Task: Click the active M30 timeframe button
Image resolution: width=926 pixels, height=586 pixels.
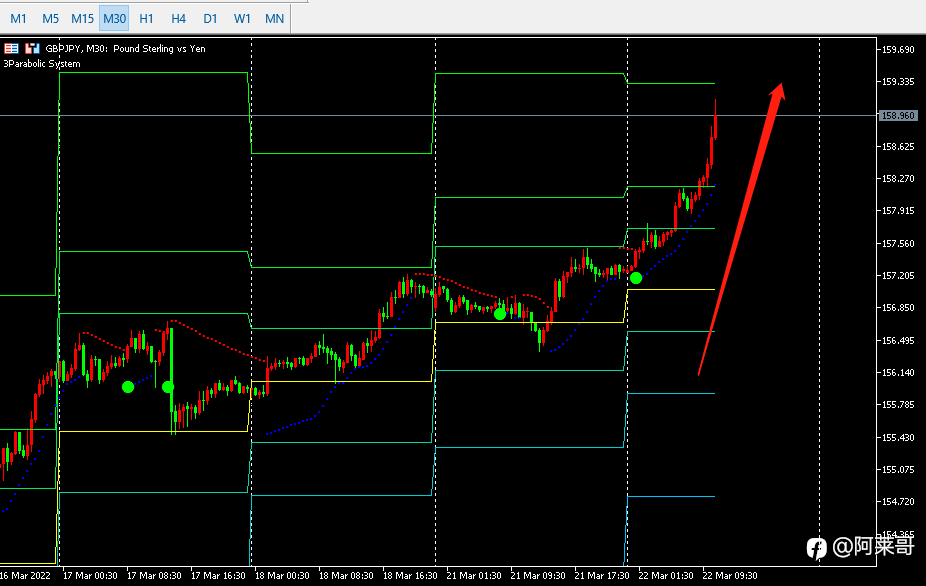Action: pyautogui.click(x=115, y=18)
